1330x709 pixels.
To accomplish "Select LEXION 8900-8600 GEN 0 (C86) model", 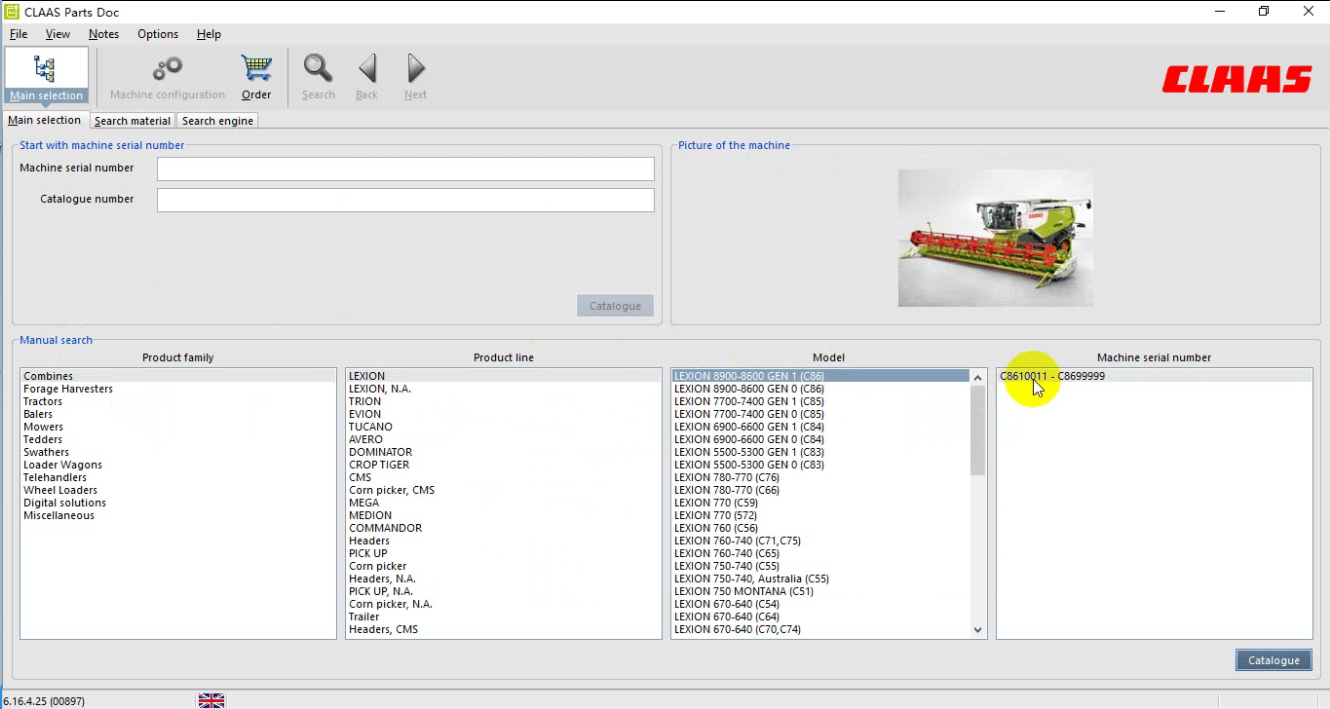I will [821, 389].
